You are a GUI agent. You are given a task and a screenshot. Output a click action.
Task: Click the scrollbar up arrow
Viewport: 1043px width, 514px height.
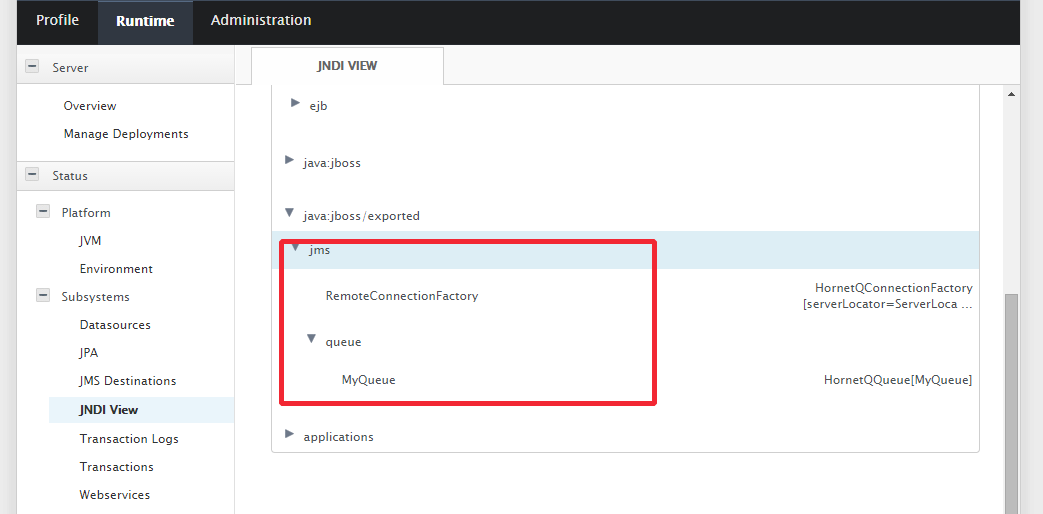1011,94
